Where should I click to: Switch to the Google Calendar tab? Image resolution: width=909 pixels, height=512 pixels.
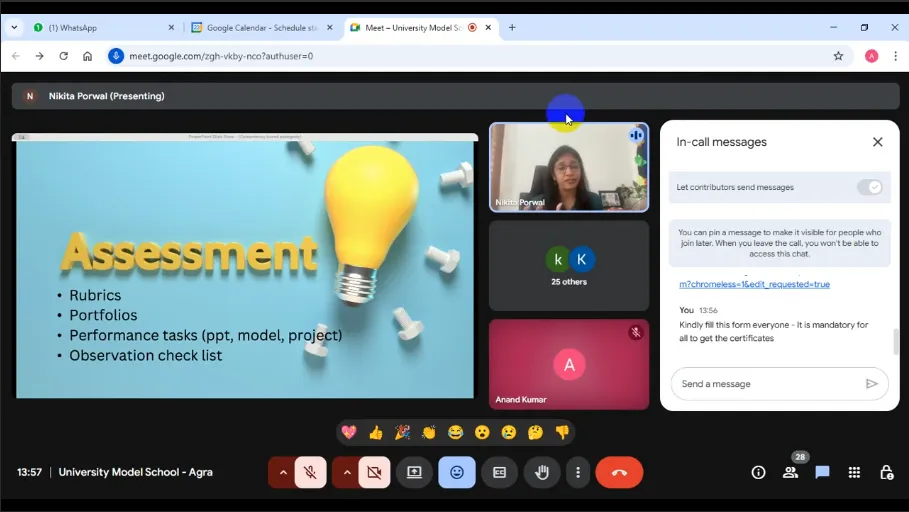pyautogui.click(x=261, y=28)
